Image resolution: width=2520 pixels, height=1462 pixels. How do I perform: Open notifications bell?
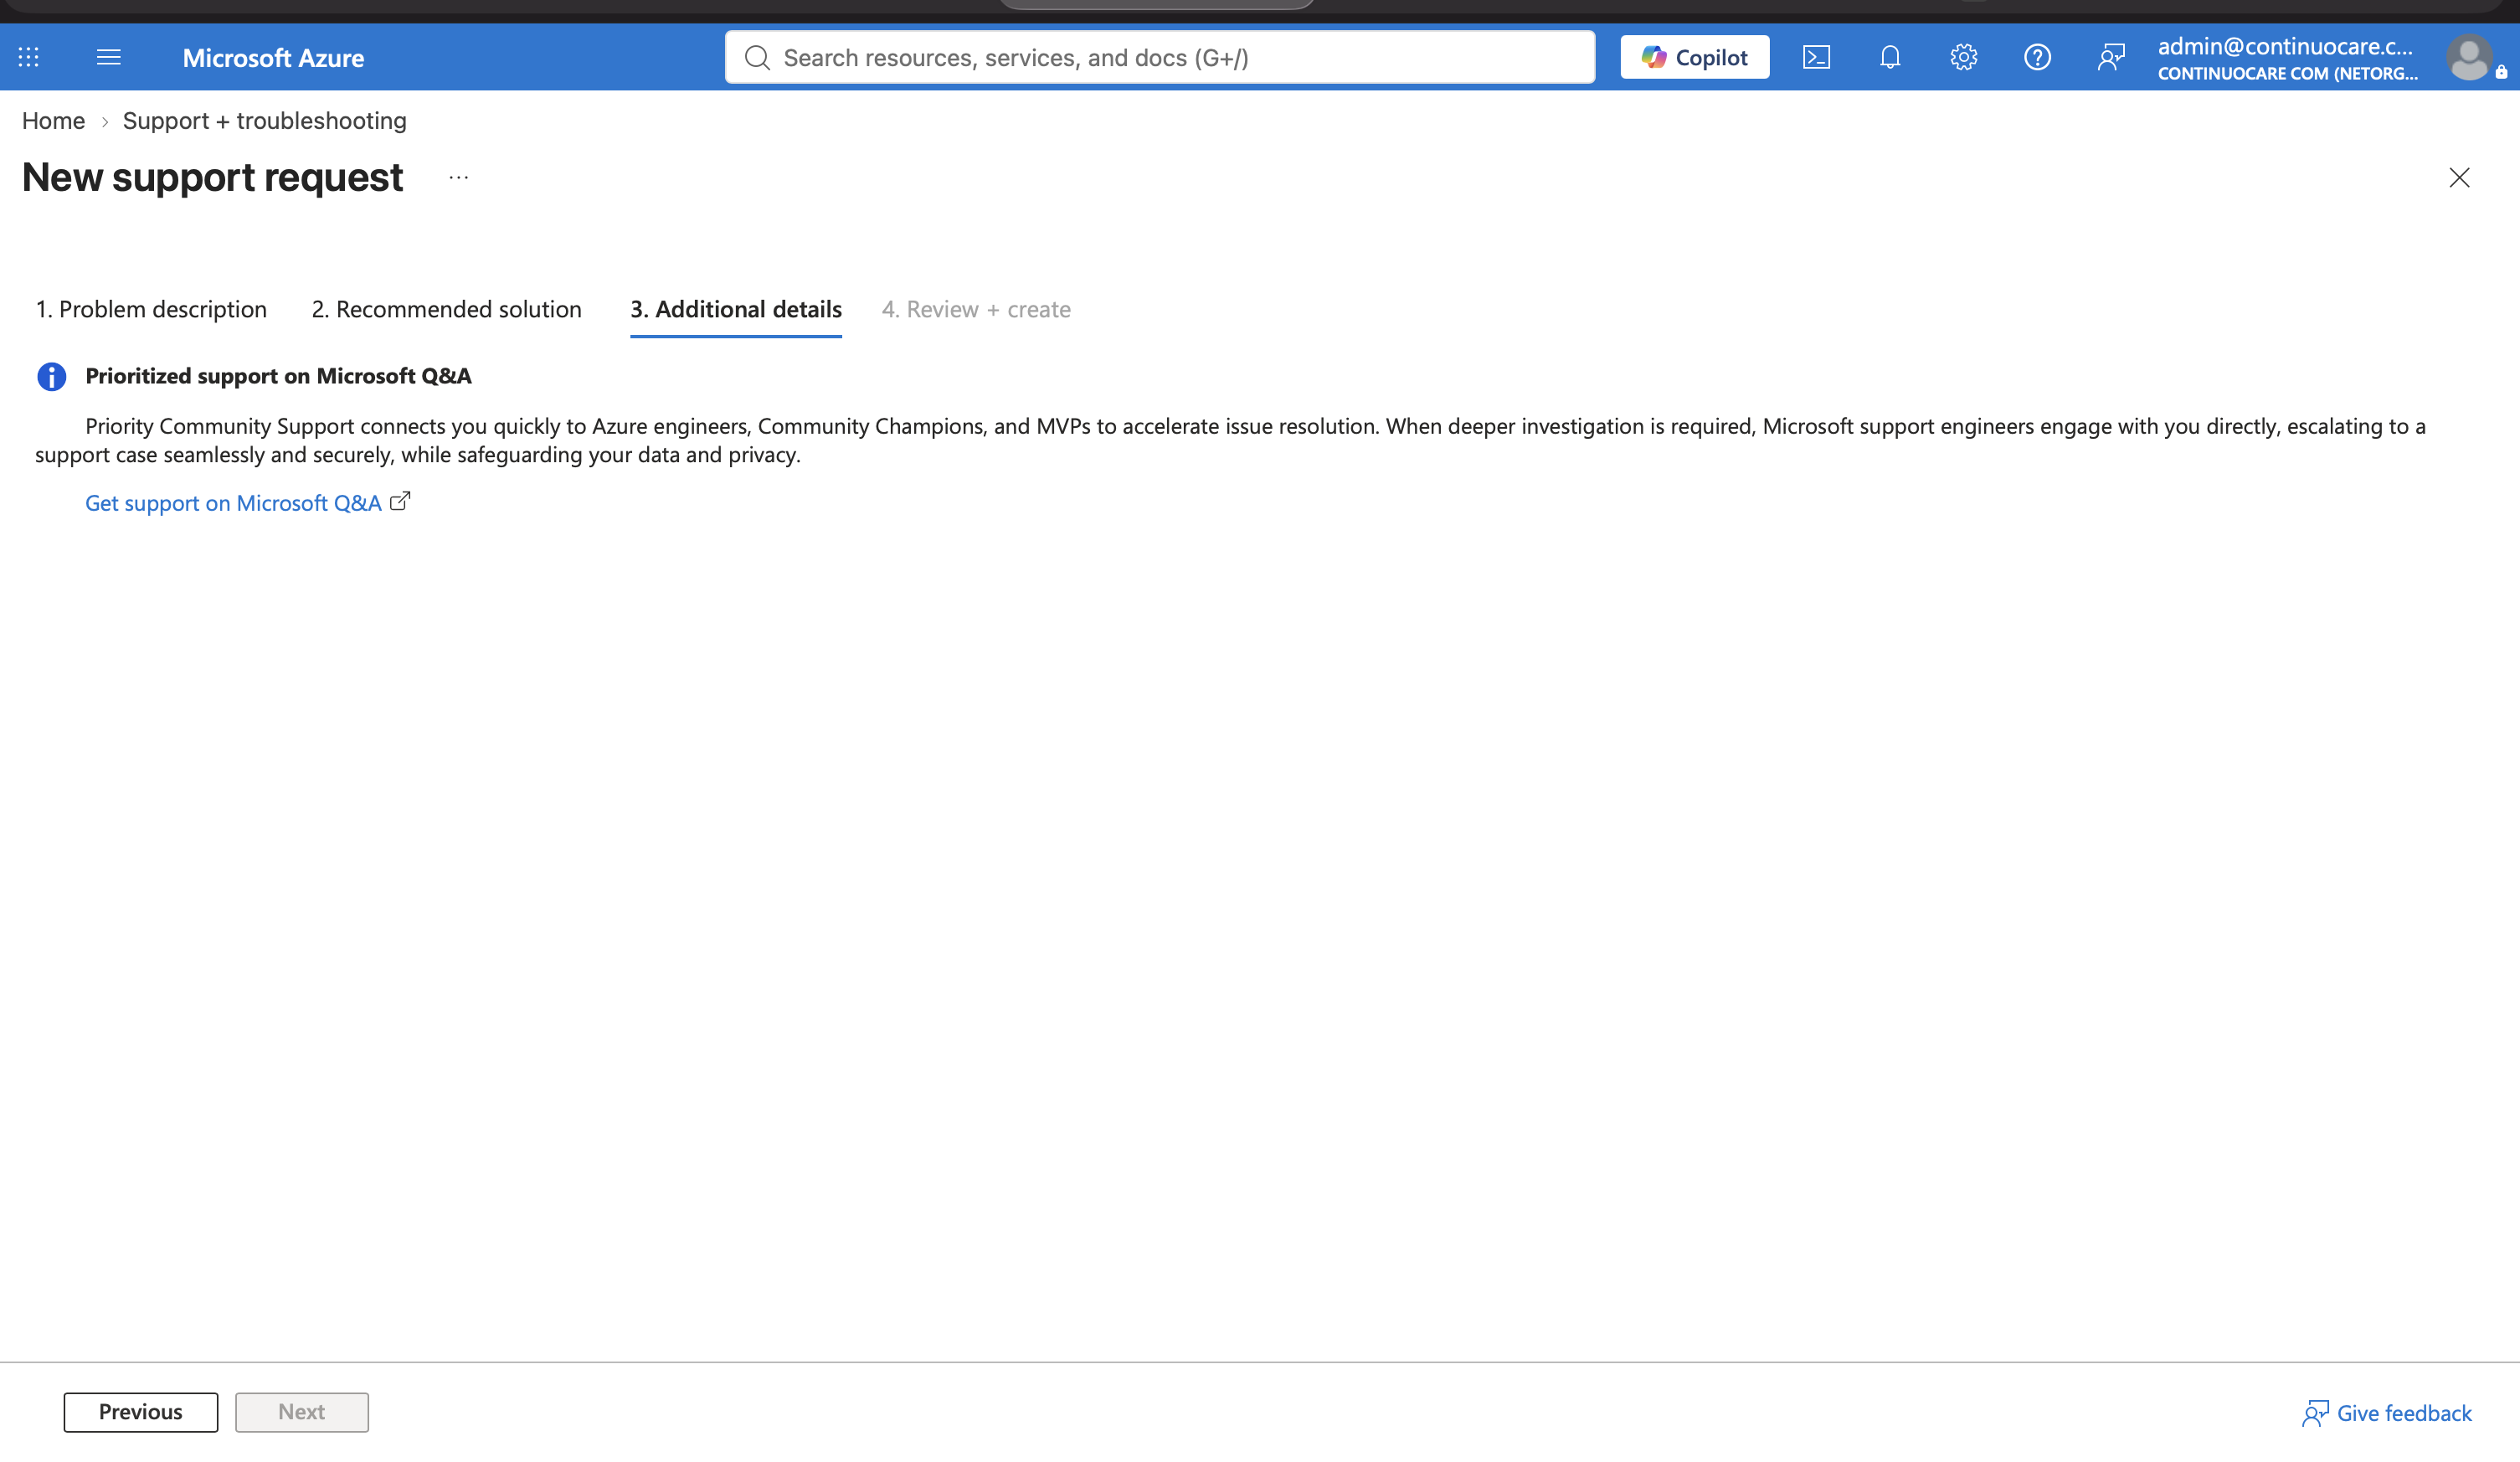click(x=1890, y=57)
